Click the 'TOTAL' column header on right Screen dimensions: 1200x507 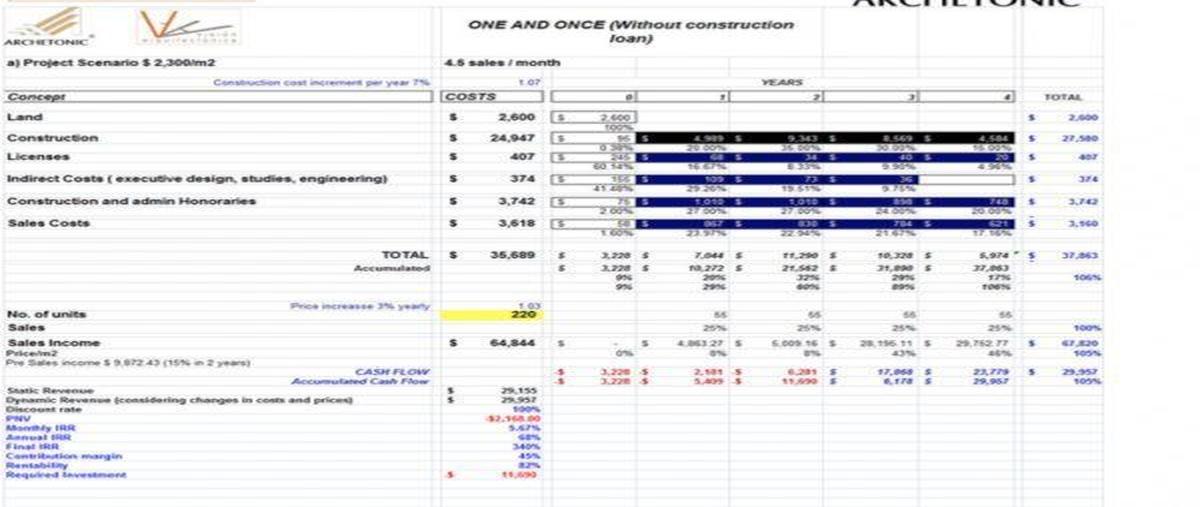[1062, 97]
